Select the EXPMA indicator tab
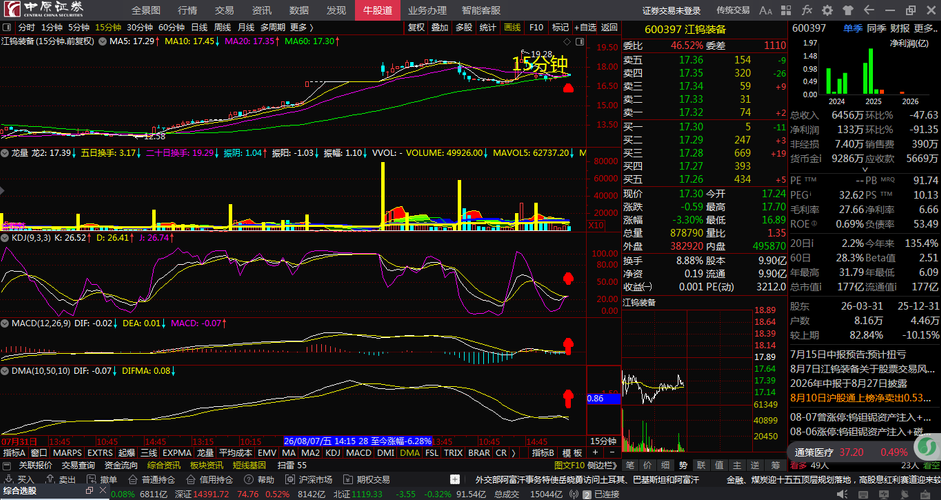The height and width of the screenshot is (500, 941). (177, 453)
